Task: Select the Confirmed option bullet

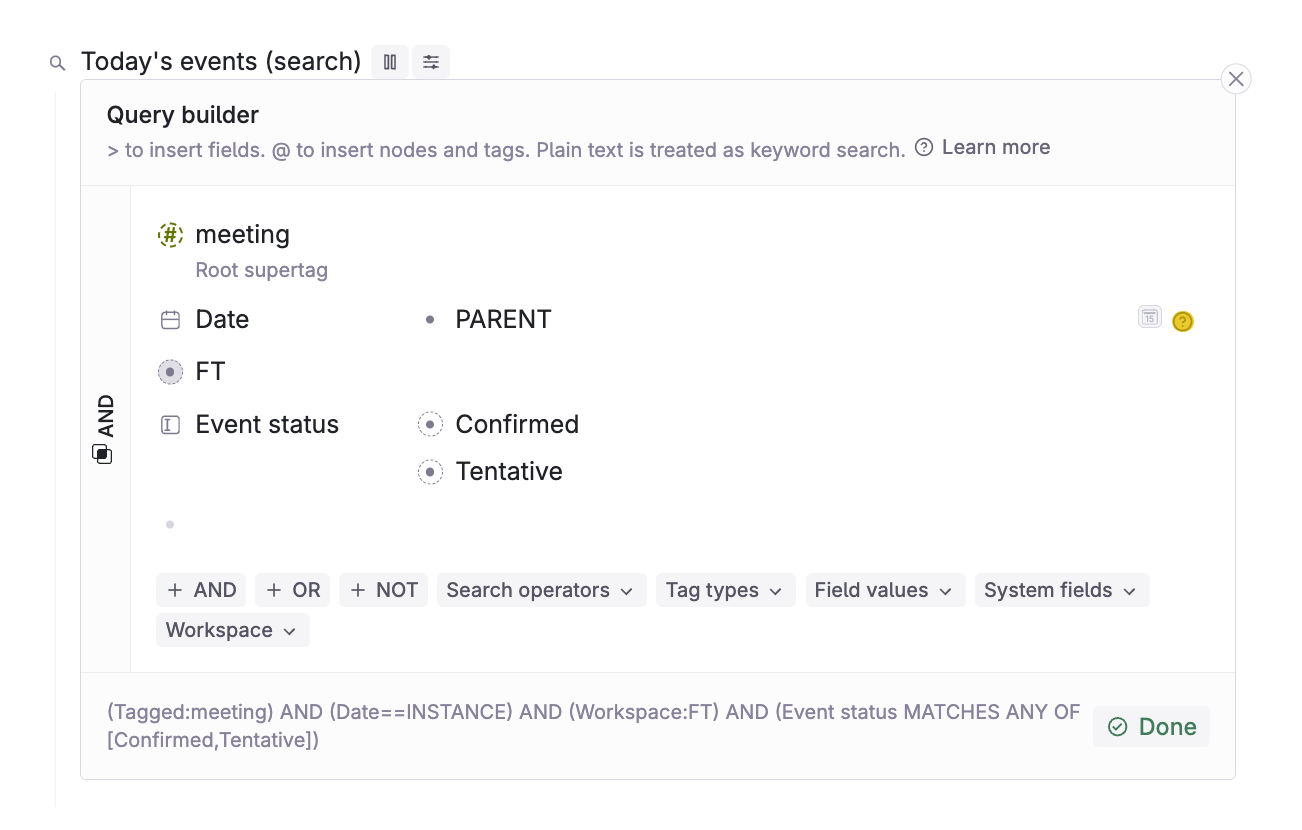Action: click(430, 425)
